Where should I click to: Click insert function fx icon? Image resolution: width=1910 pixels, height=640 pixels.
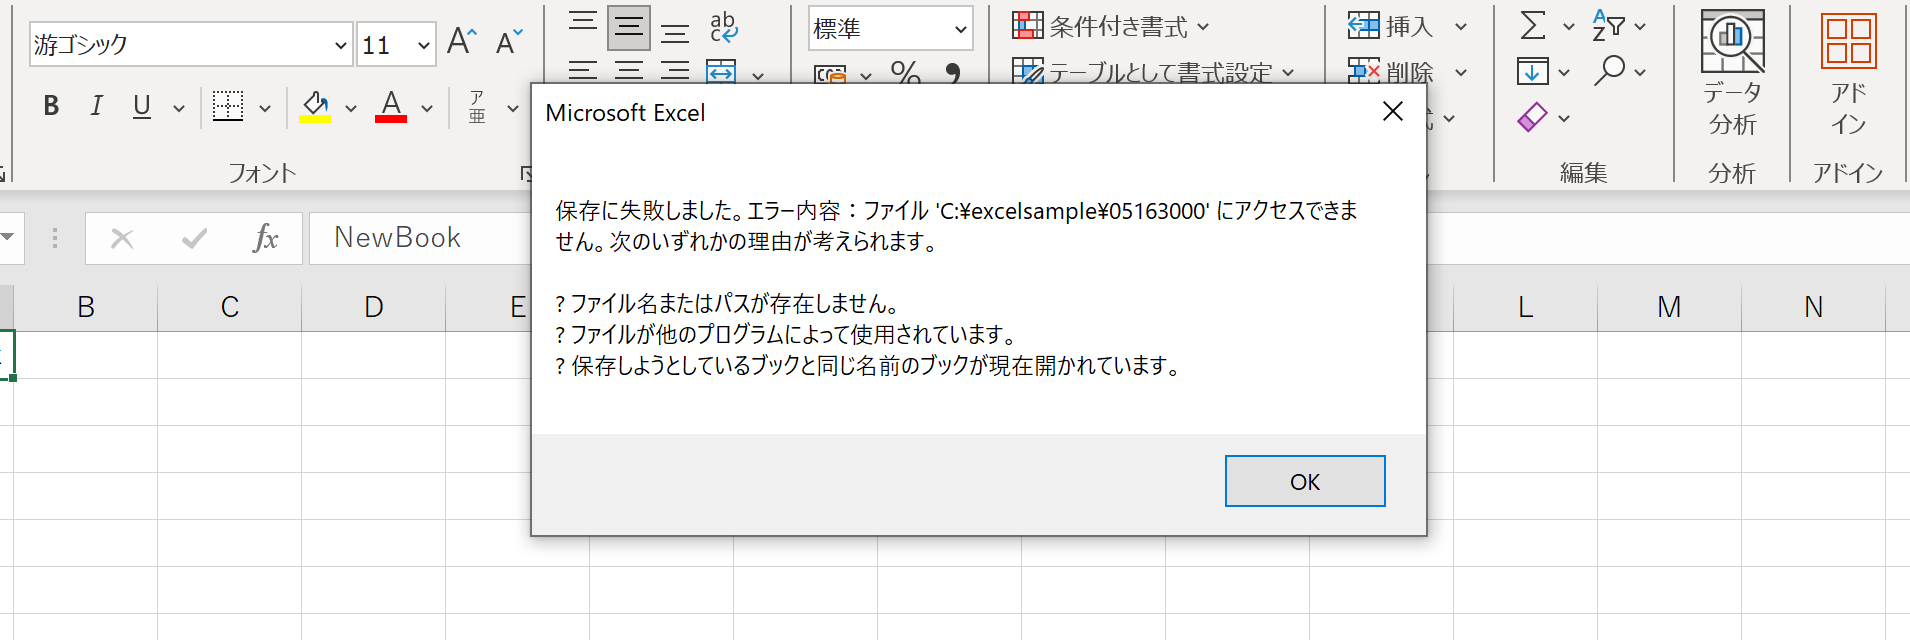point(266,238)
